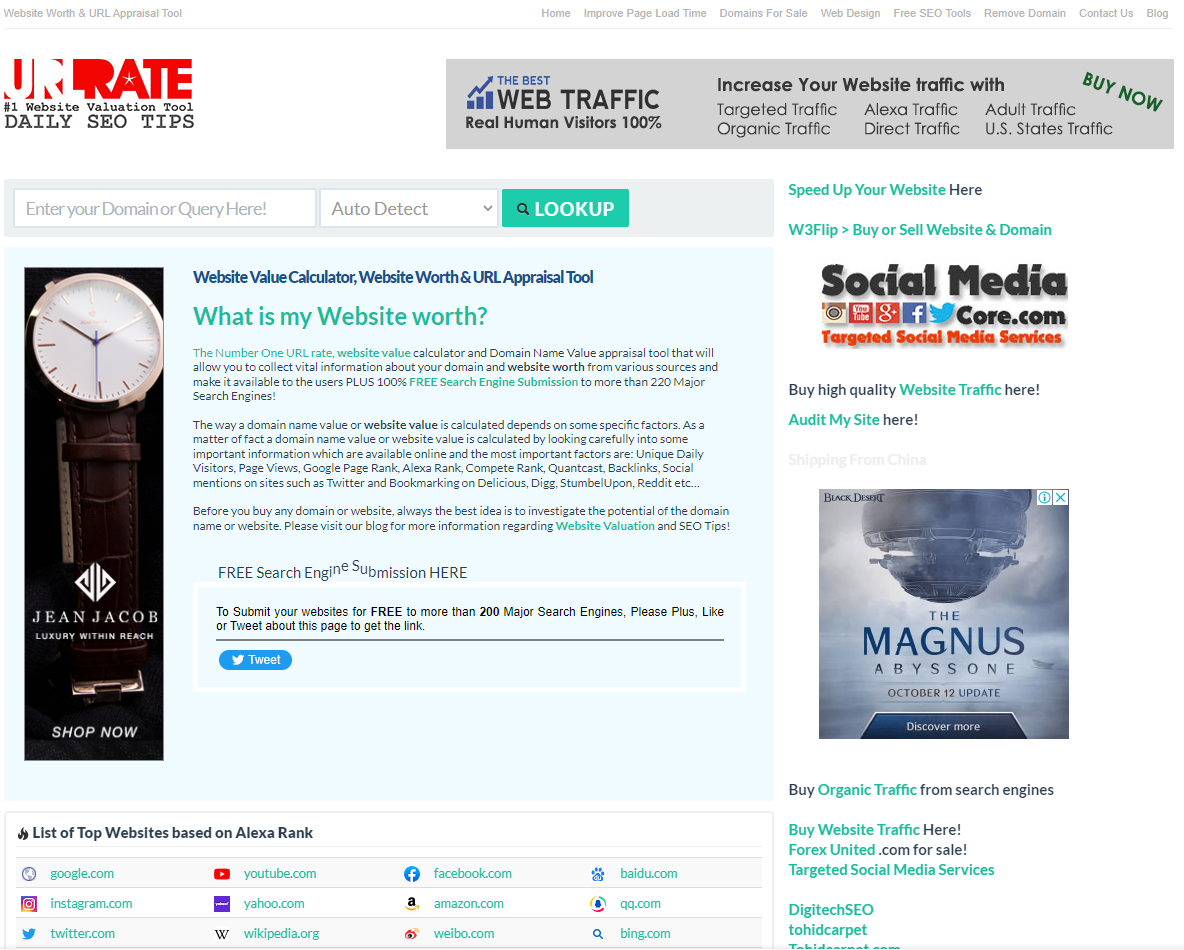The image size is (1184, 950).
Task: Click the Facebook favicon icon
Action: tap(412, 874)
